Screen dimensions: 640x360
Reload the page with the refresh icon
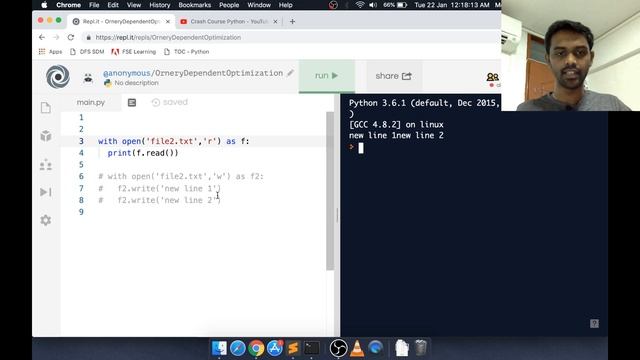71,37
